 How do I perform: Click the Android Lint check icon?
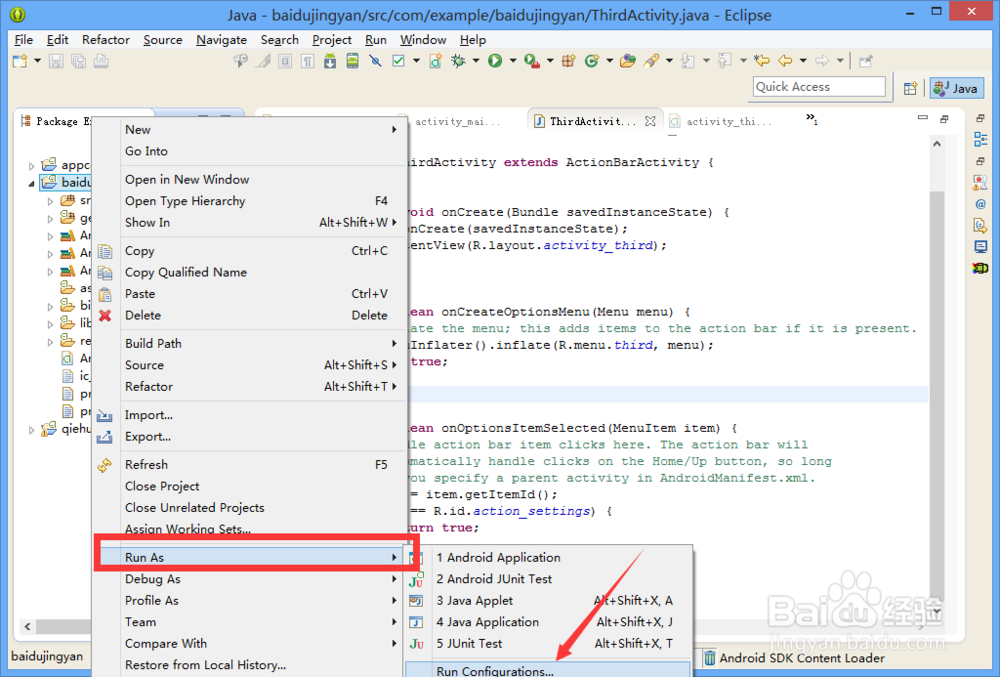(399, 61)
